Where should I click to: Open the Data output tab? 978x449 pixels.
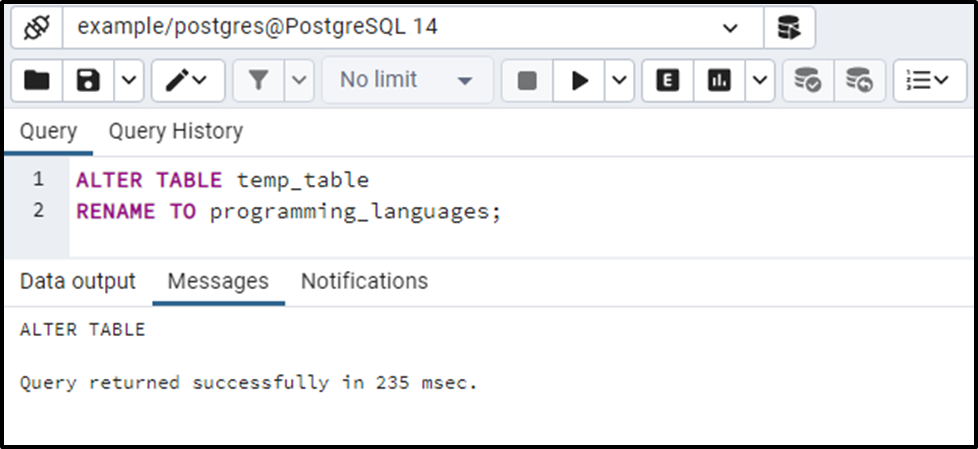(x=78, y=281)
